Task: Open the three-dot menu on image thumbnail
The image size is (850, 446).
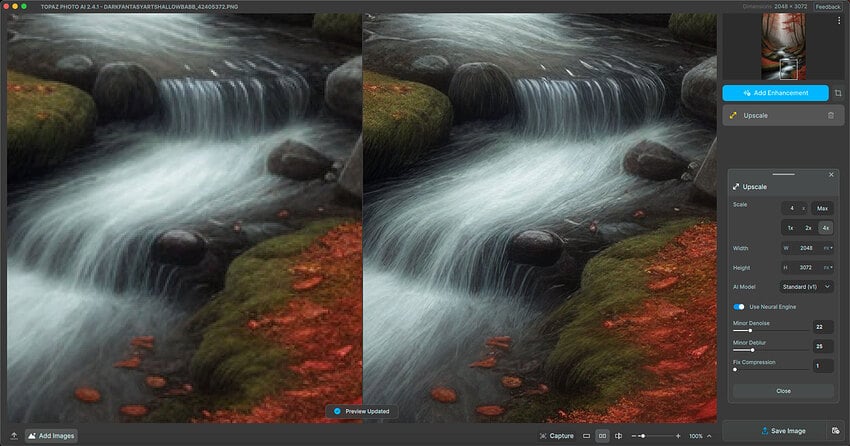Action: coord(838,21)
